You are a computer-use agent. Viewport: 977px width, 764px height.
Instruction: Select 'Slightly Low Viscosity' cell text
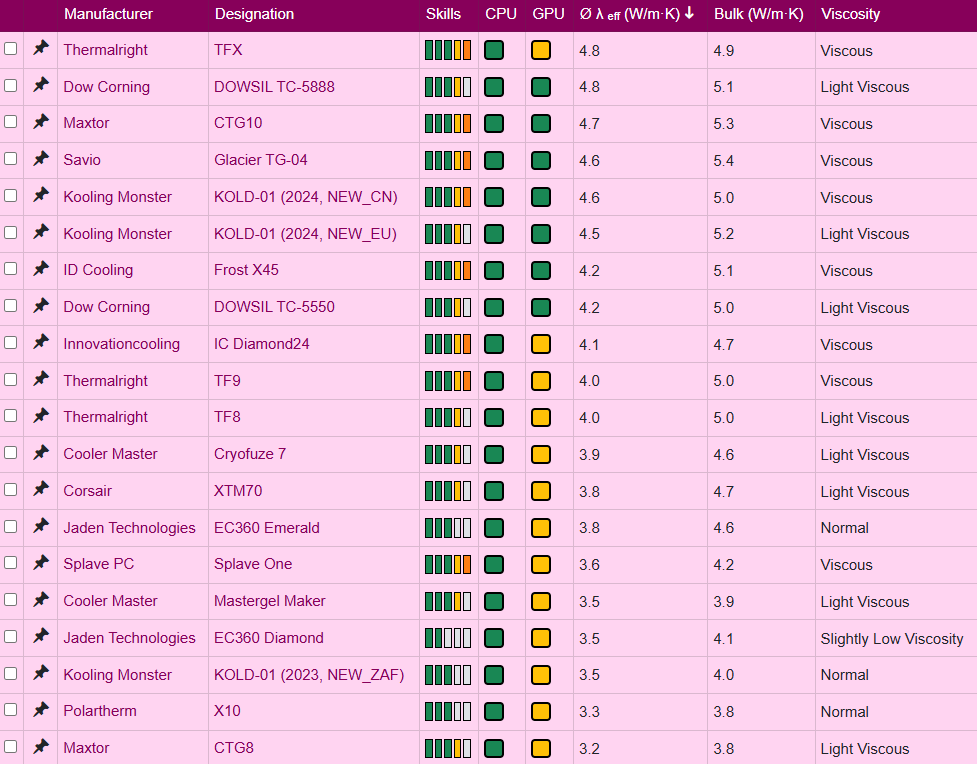click(892, 639)
